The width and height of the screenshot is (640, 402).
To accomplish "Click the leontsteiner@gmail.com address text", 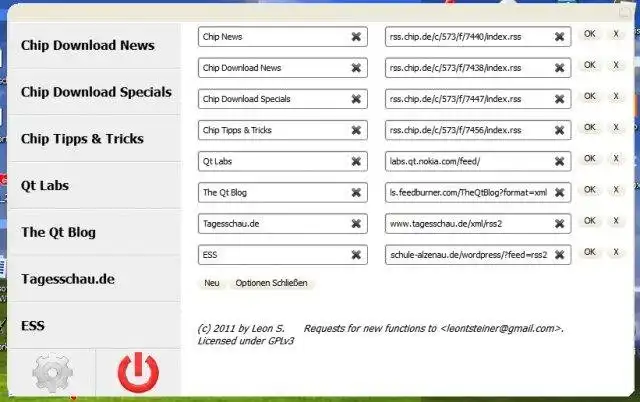I will 500,329.
